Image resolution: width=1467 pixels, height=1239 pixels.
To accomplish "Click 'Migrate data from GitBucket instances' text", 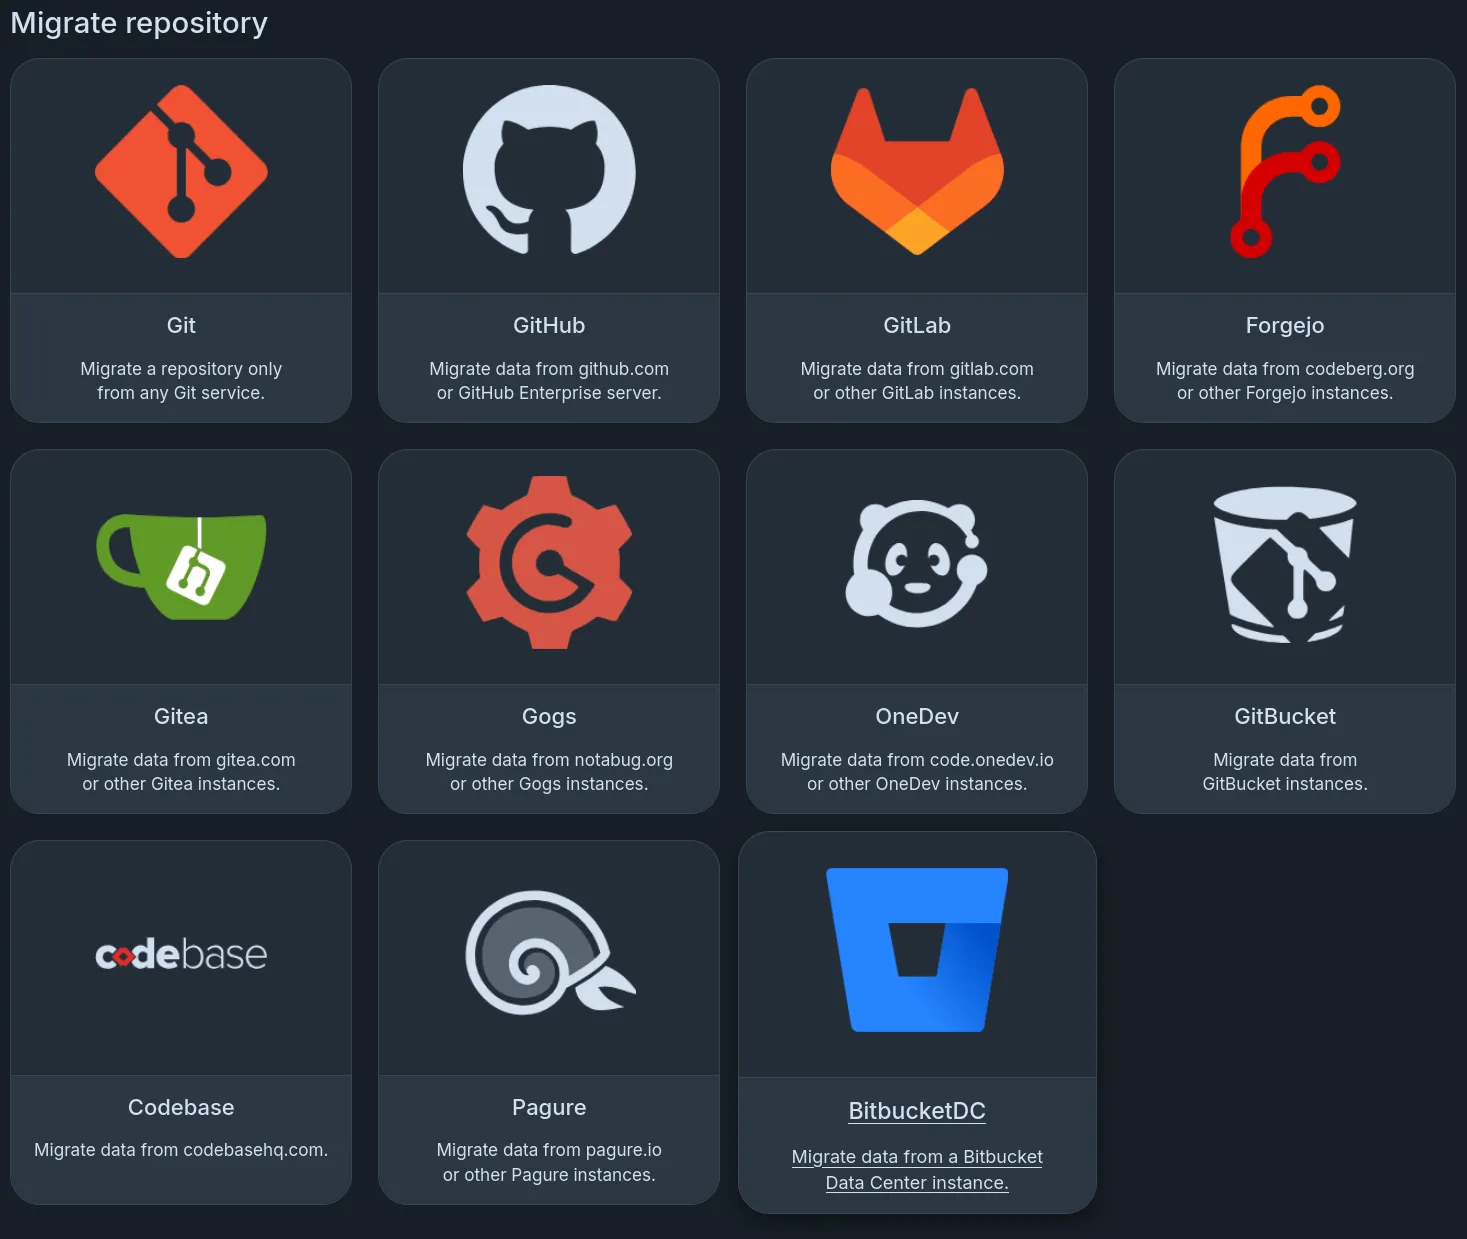I will (1285, 772).
